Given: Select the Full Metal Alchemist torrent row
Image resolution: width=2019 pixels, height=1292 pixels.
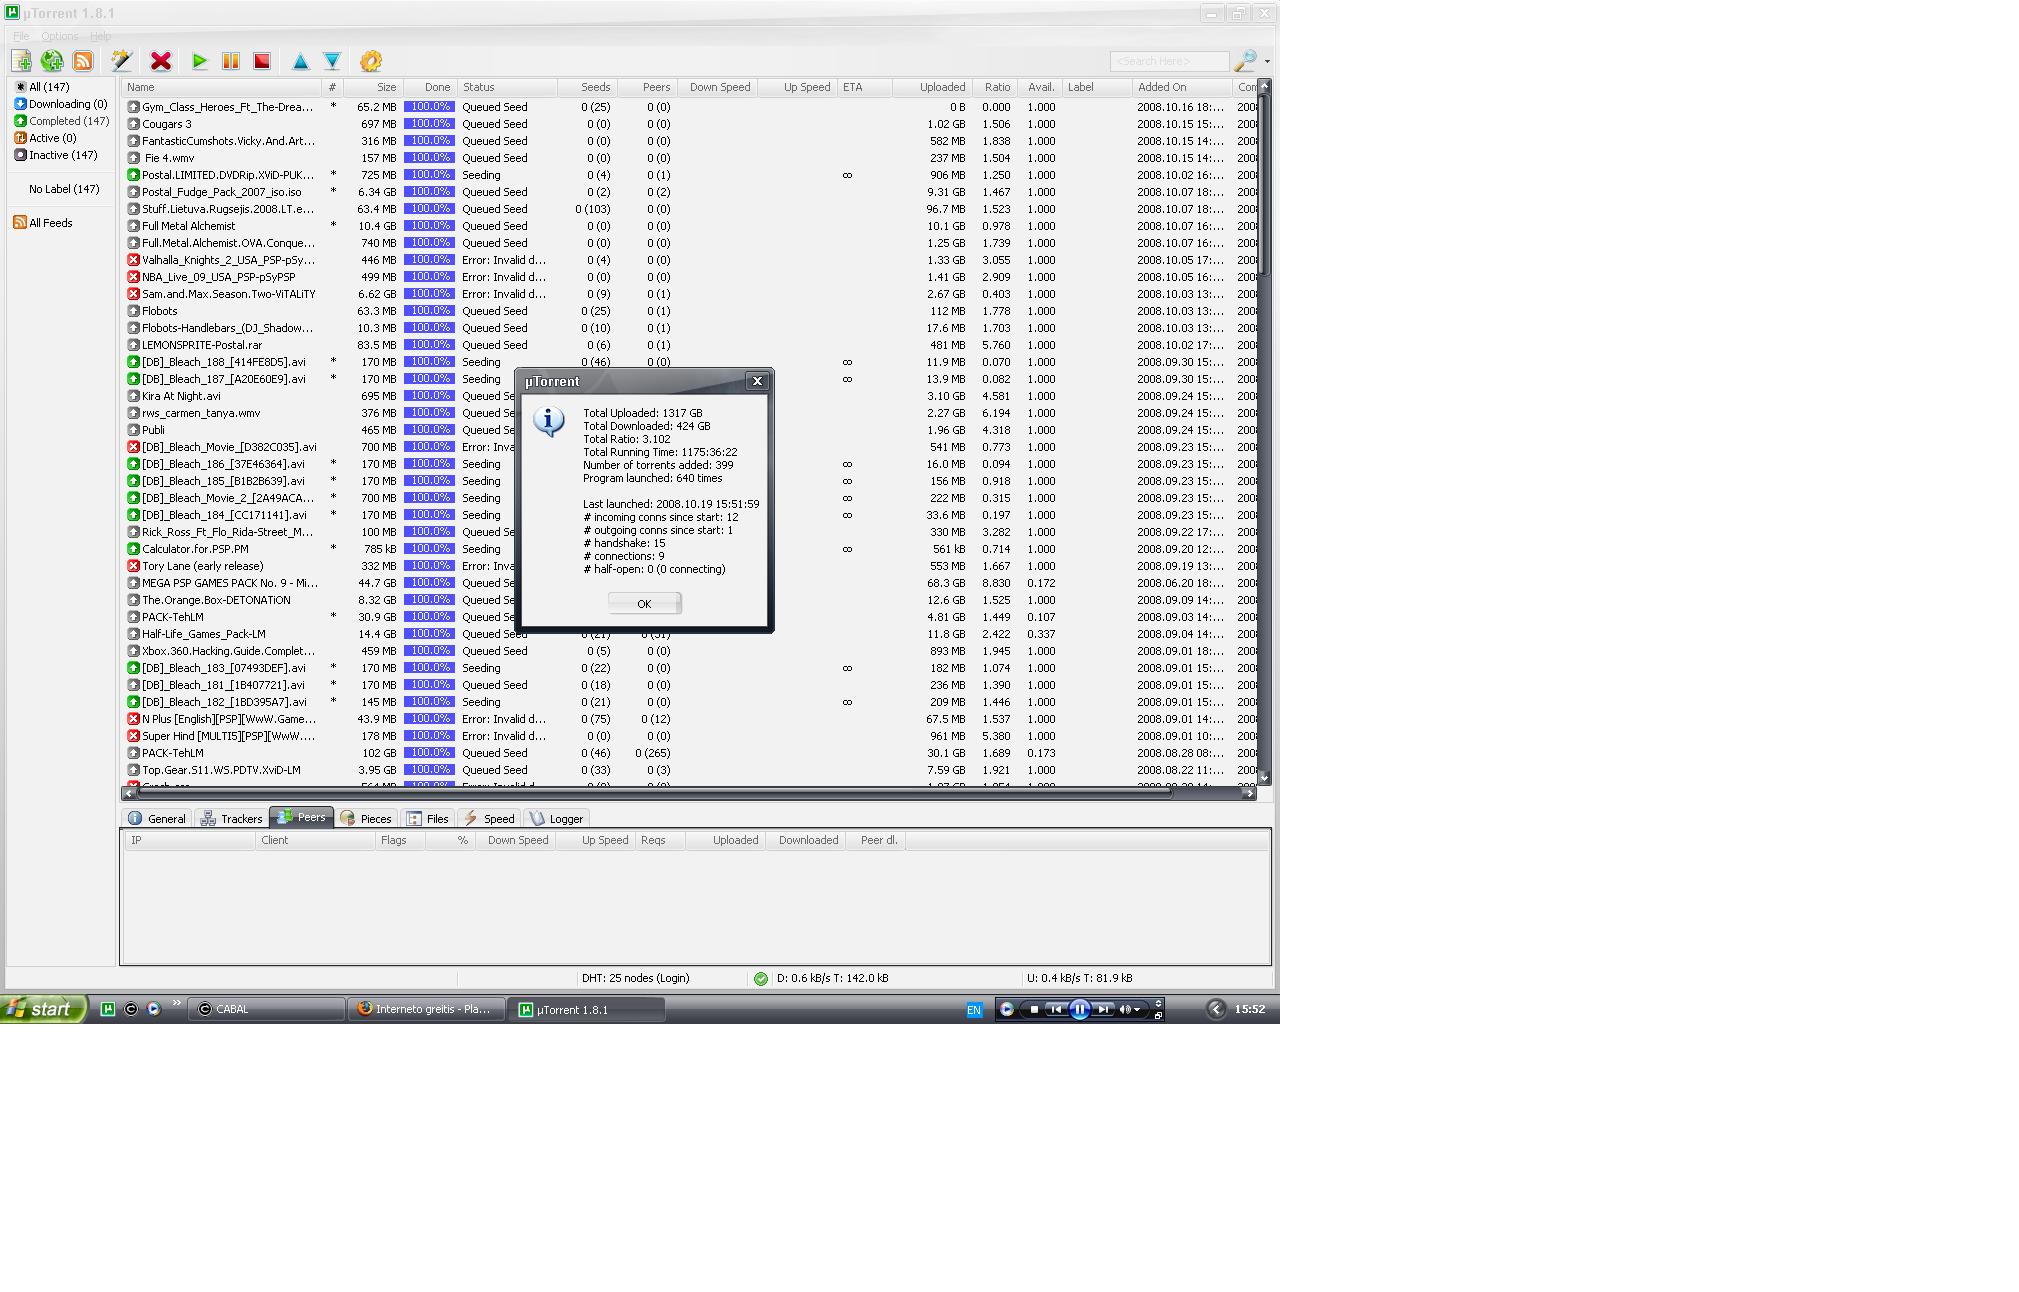Looking at the screenshot, I should (x=689, y=226).
